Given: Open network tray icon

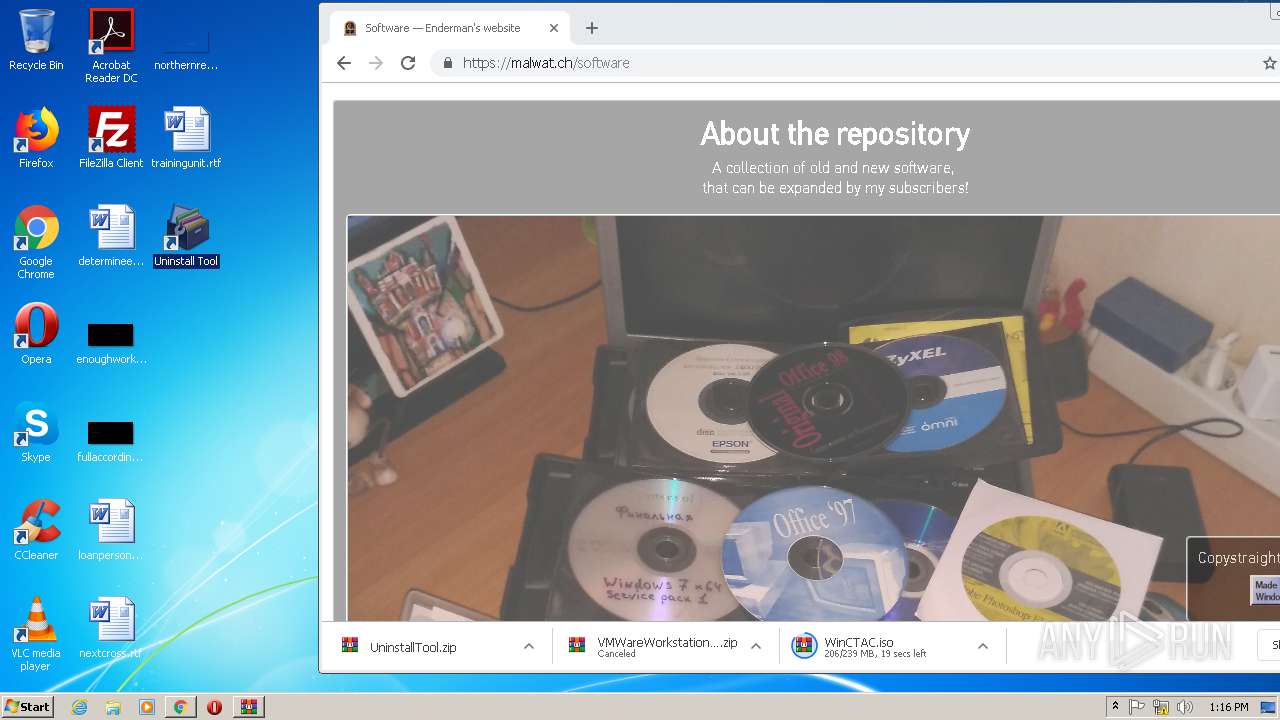Looking at the screenshot, I should tap(1161, 707).
